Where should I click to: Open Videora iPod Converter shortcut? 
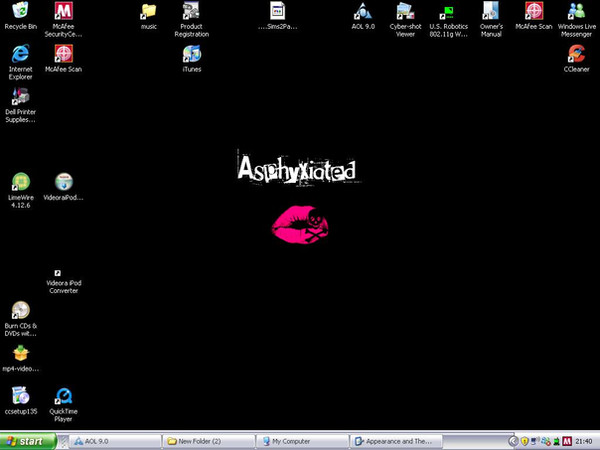coord(64,282)
